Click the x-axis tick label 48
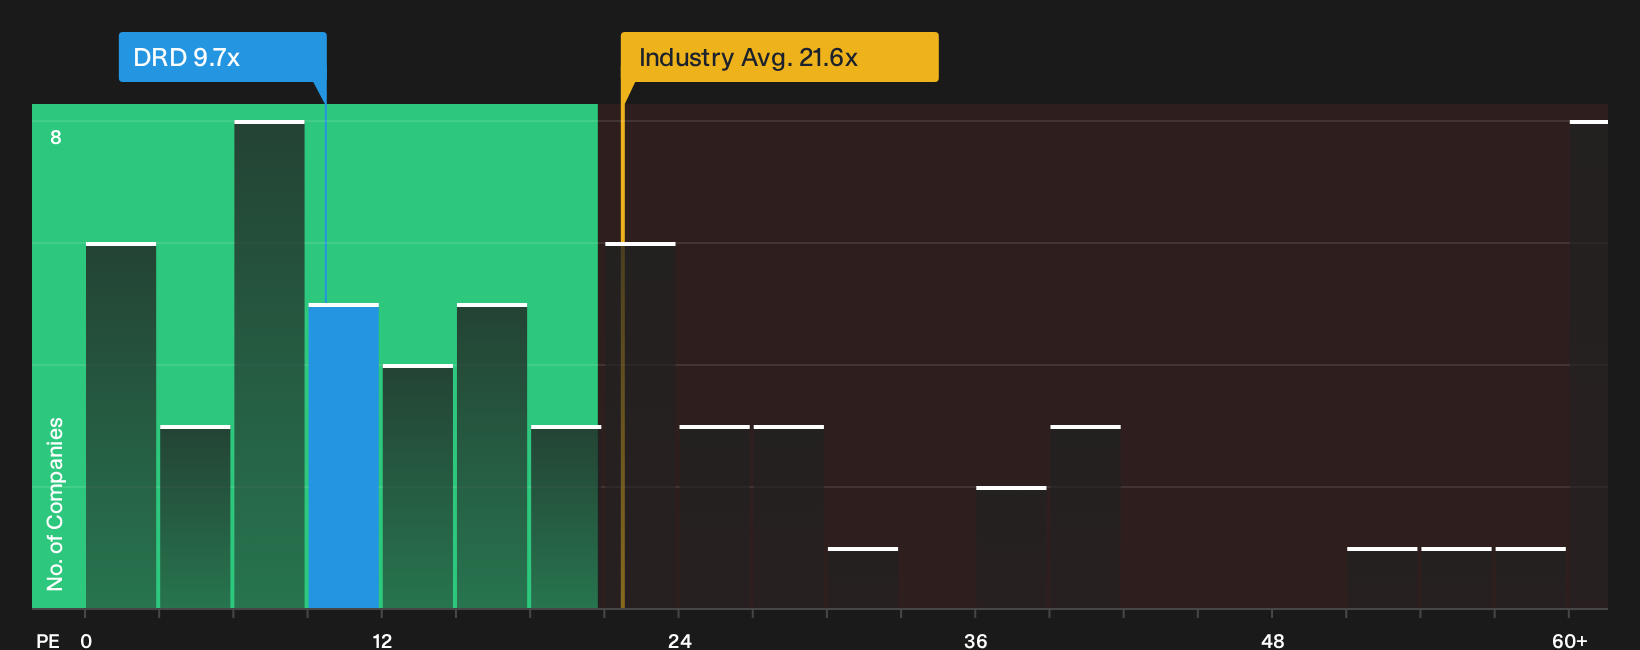 point(1272,640)
